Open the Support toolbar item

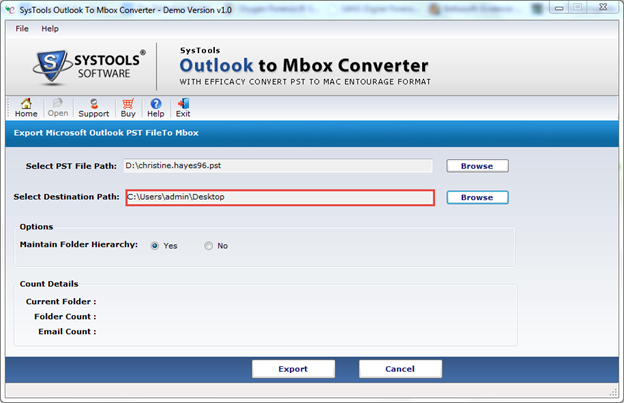click(x=94, y=108)
